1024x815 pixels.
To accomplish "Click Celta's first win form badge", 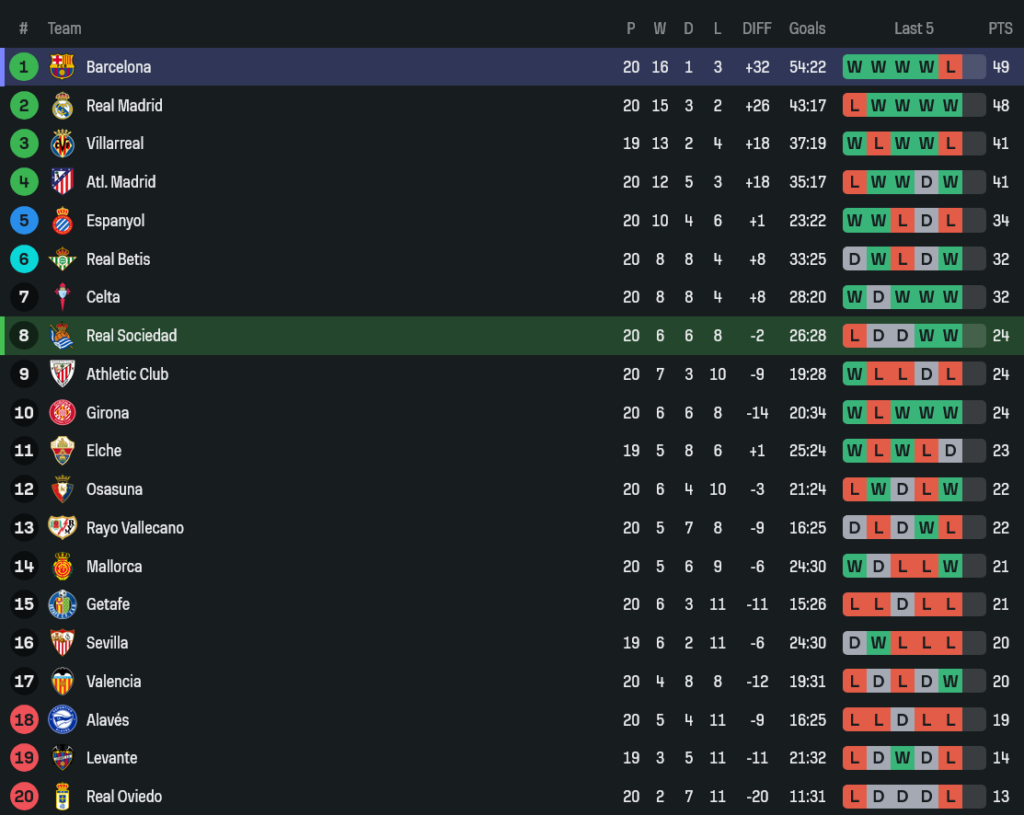I will coord(854,297).
